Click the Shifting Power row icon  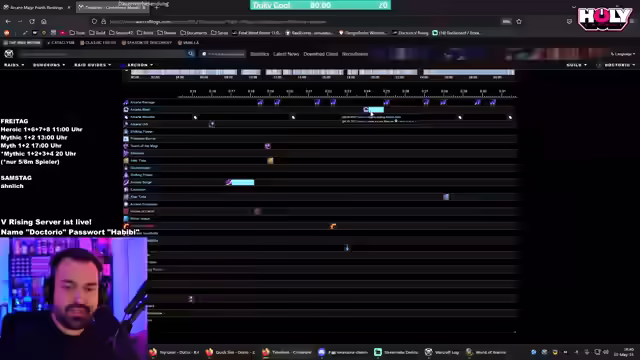coord(126,131)
